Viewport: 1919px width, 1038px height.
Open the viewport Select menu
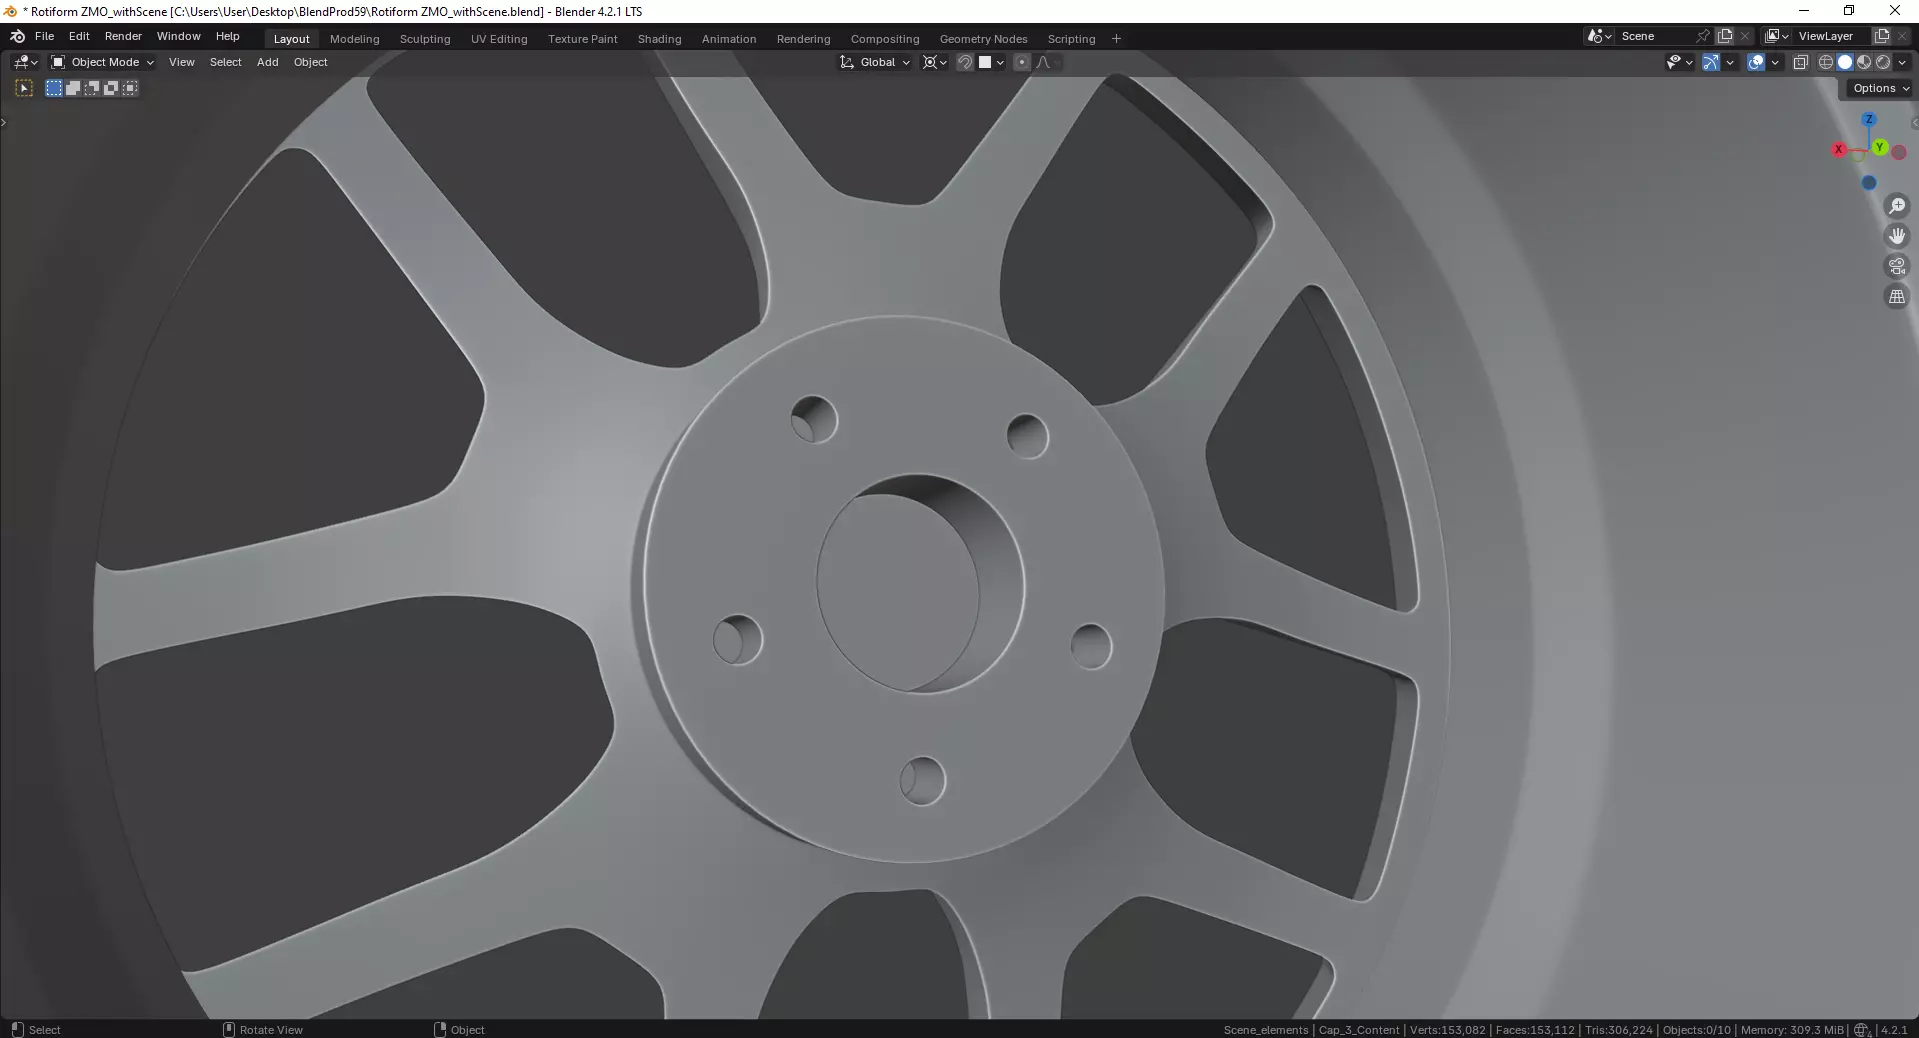(x=225, y=62)
